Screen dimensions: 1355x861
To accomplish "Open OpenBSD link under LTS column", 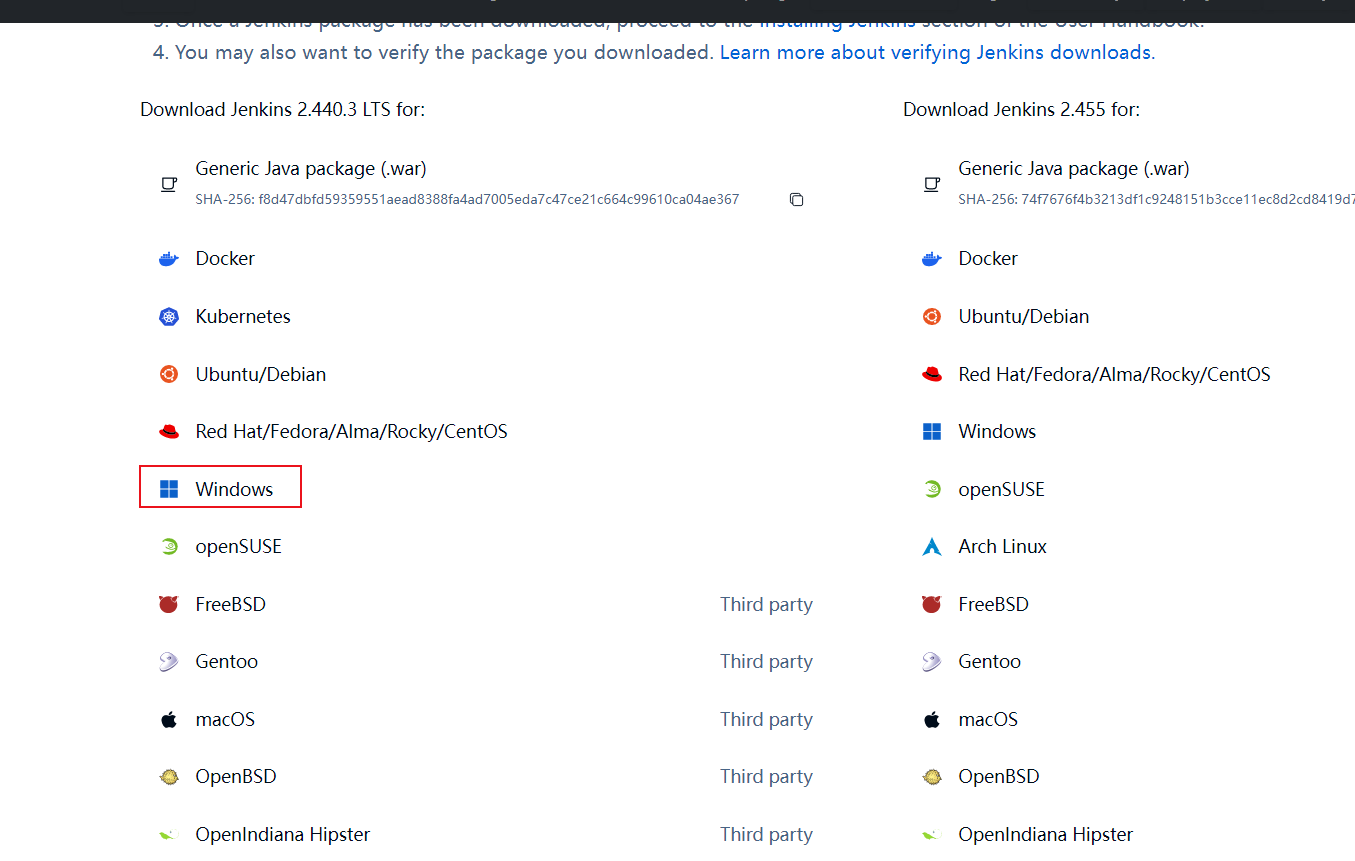I will click(235, 777).
